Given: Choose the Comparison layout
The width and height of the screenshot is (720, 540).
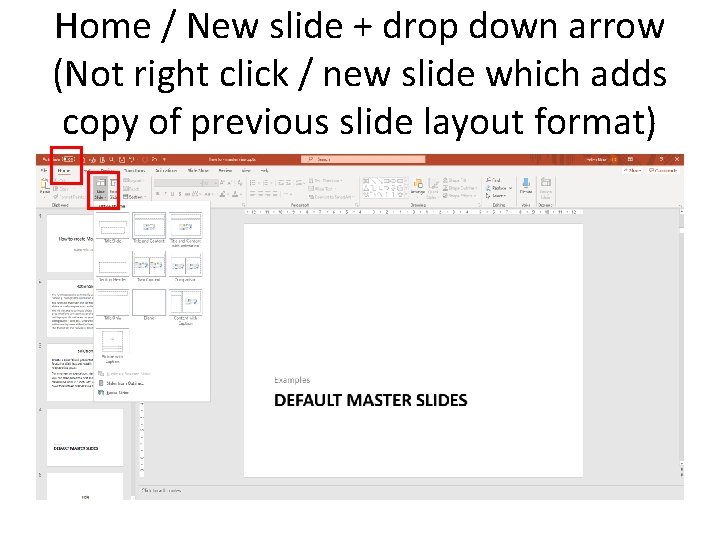Looking at the screenshot, I should [186, 267].
